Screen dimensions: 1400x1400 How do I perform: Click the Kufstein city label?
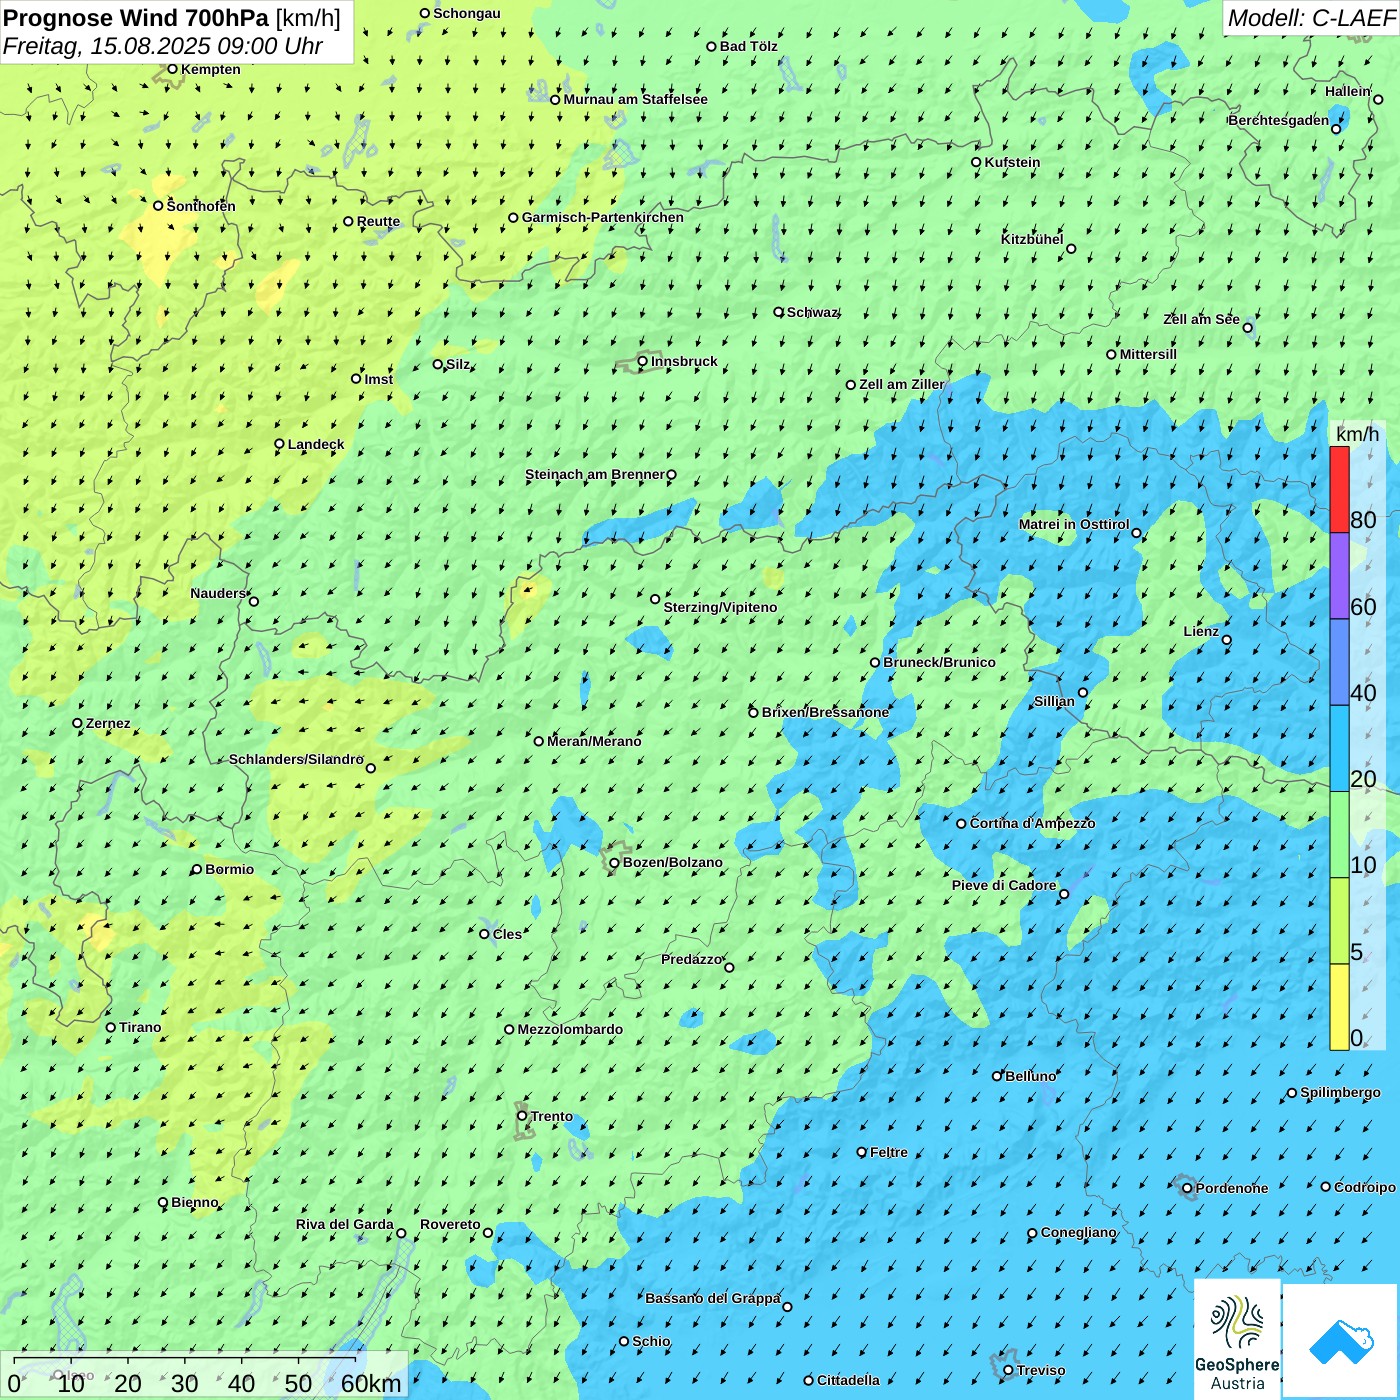click(1012, 162)
